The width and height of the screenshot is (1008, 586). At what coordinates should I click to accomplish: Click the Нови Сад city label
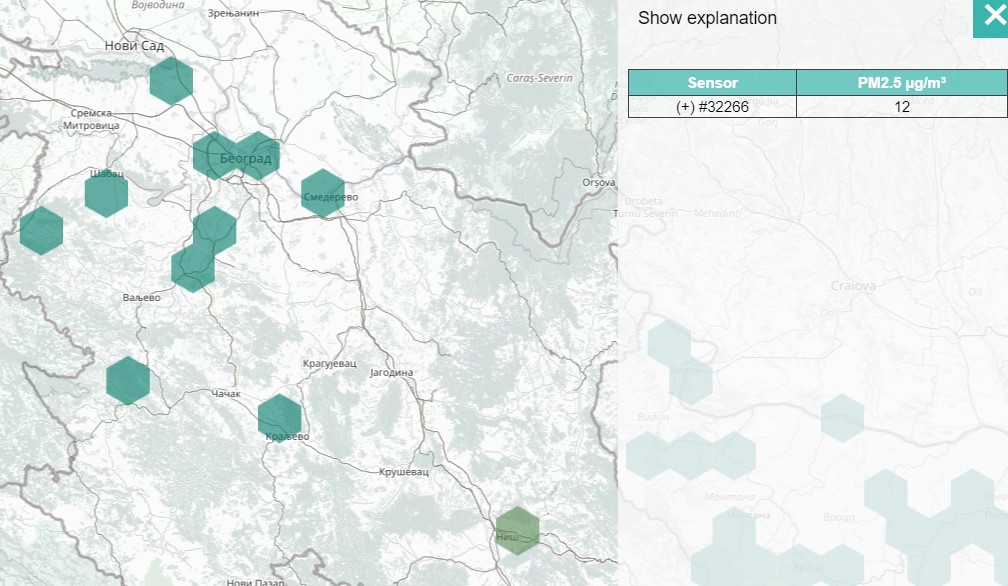[x=134, y=46]
